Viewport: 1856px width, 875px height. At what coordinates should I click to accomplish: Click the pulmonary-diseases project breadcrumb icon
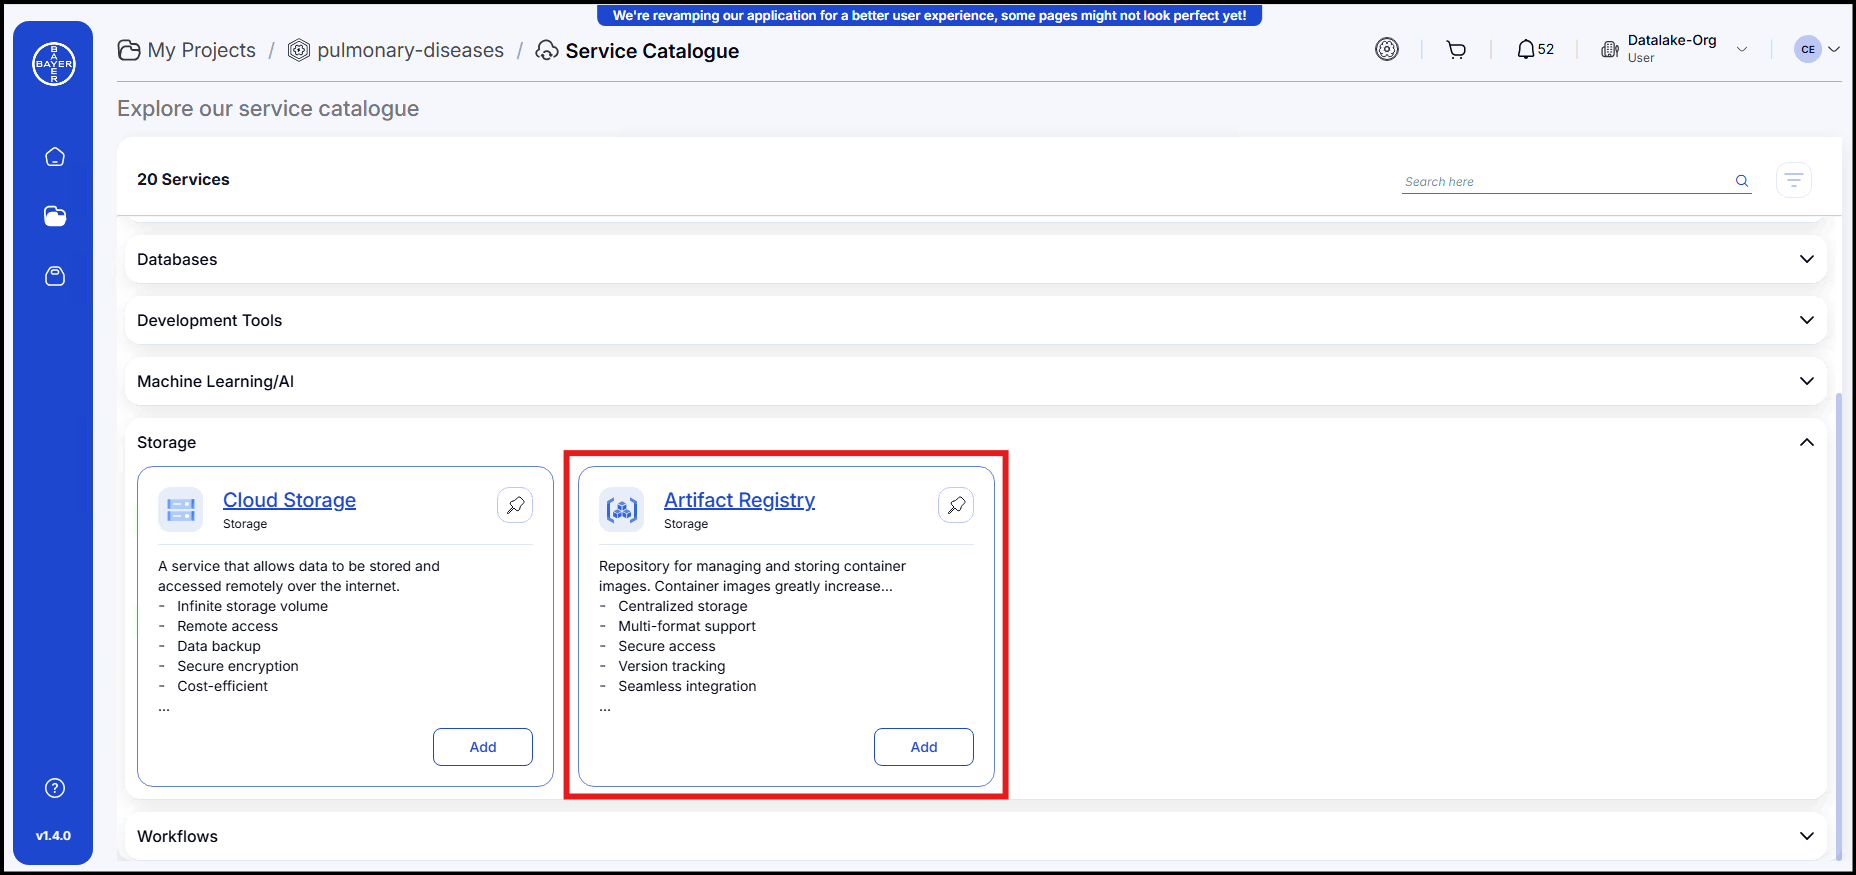pyautogui.click(x=298, y=50)
